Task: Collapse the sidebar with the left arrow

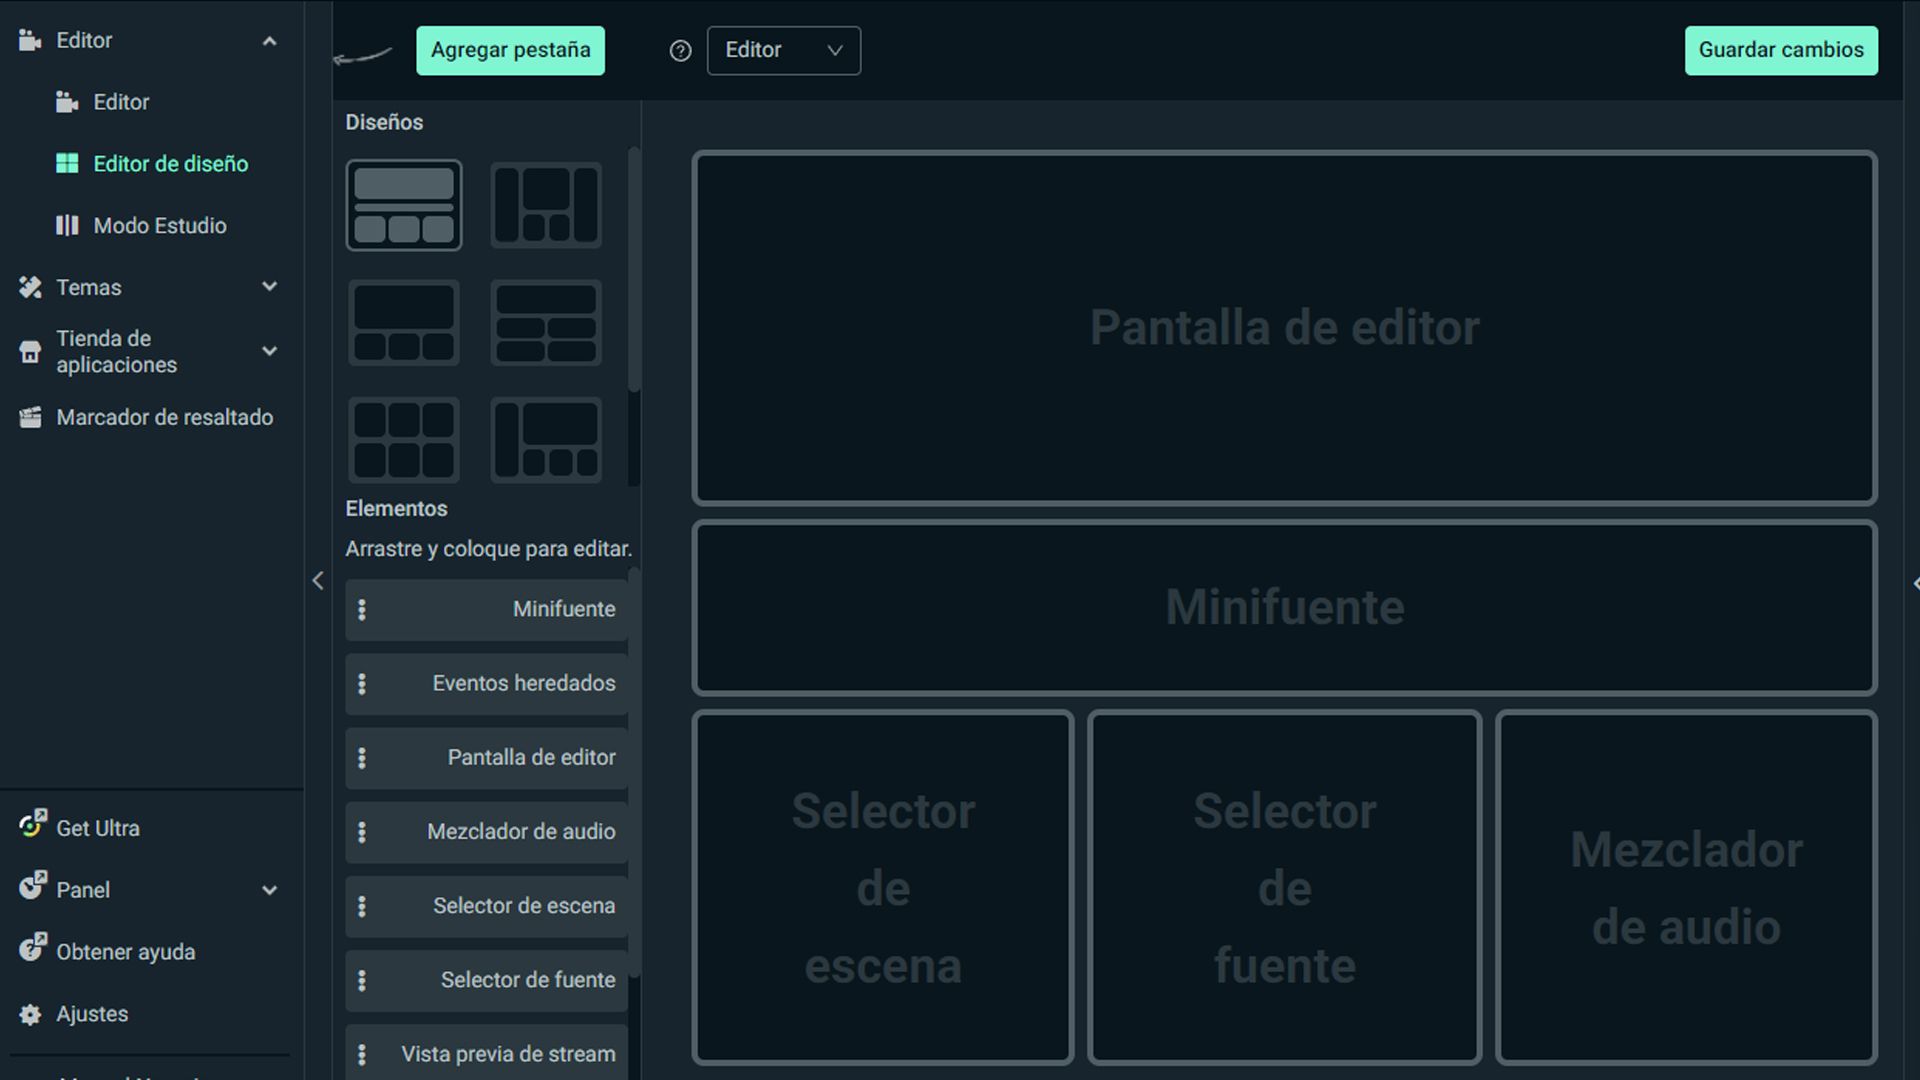Action: pyautogui.click(x=318, y=580)
